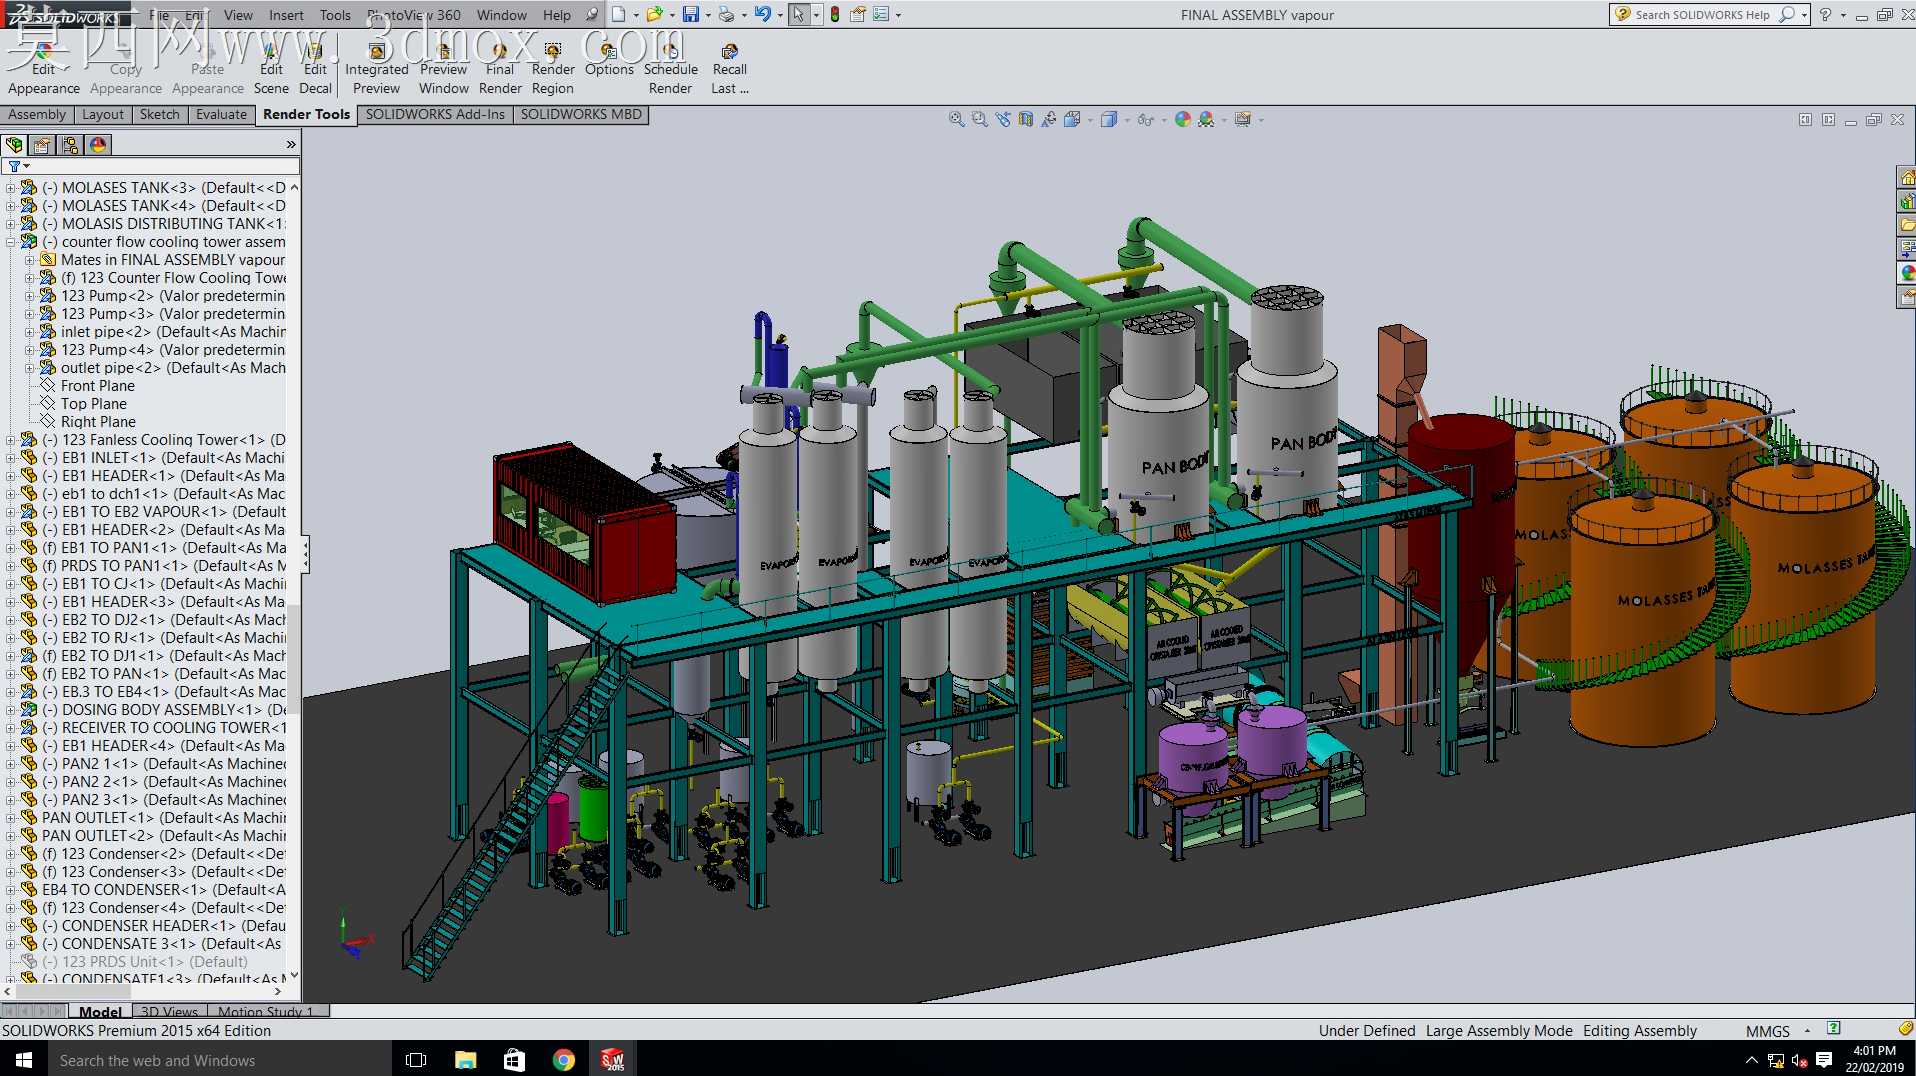
Task: Open the Task View taskbar button
Action: (x=416, y=1060)
